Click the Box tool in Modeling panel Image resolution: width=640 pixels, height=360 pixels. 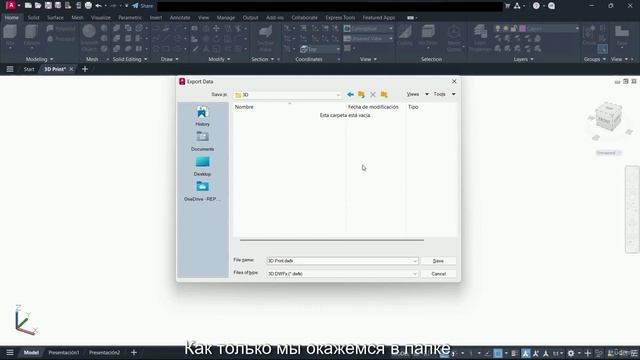[x=10, y=36]
